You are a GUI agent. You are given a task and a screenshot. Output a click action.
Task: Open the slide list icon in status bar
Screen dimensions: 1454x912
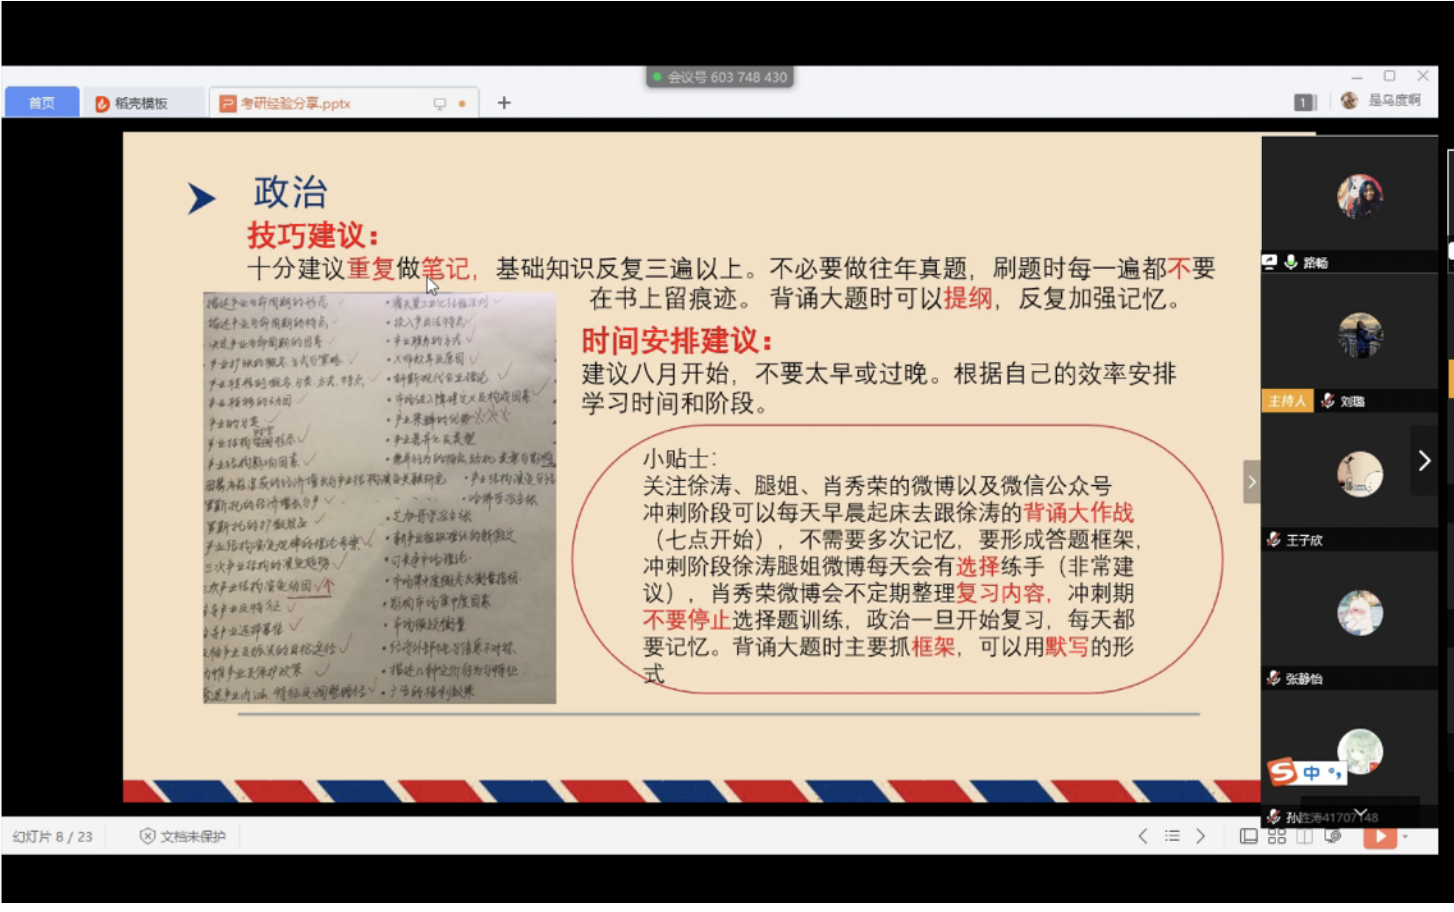click(1172, 836)
